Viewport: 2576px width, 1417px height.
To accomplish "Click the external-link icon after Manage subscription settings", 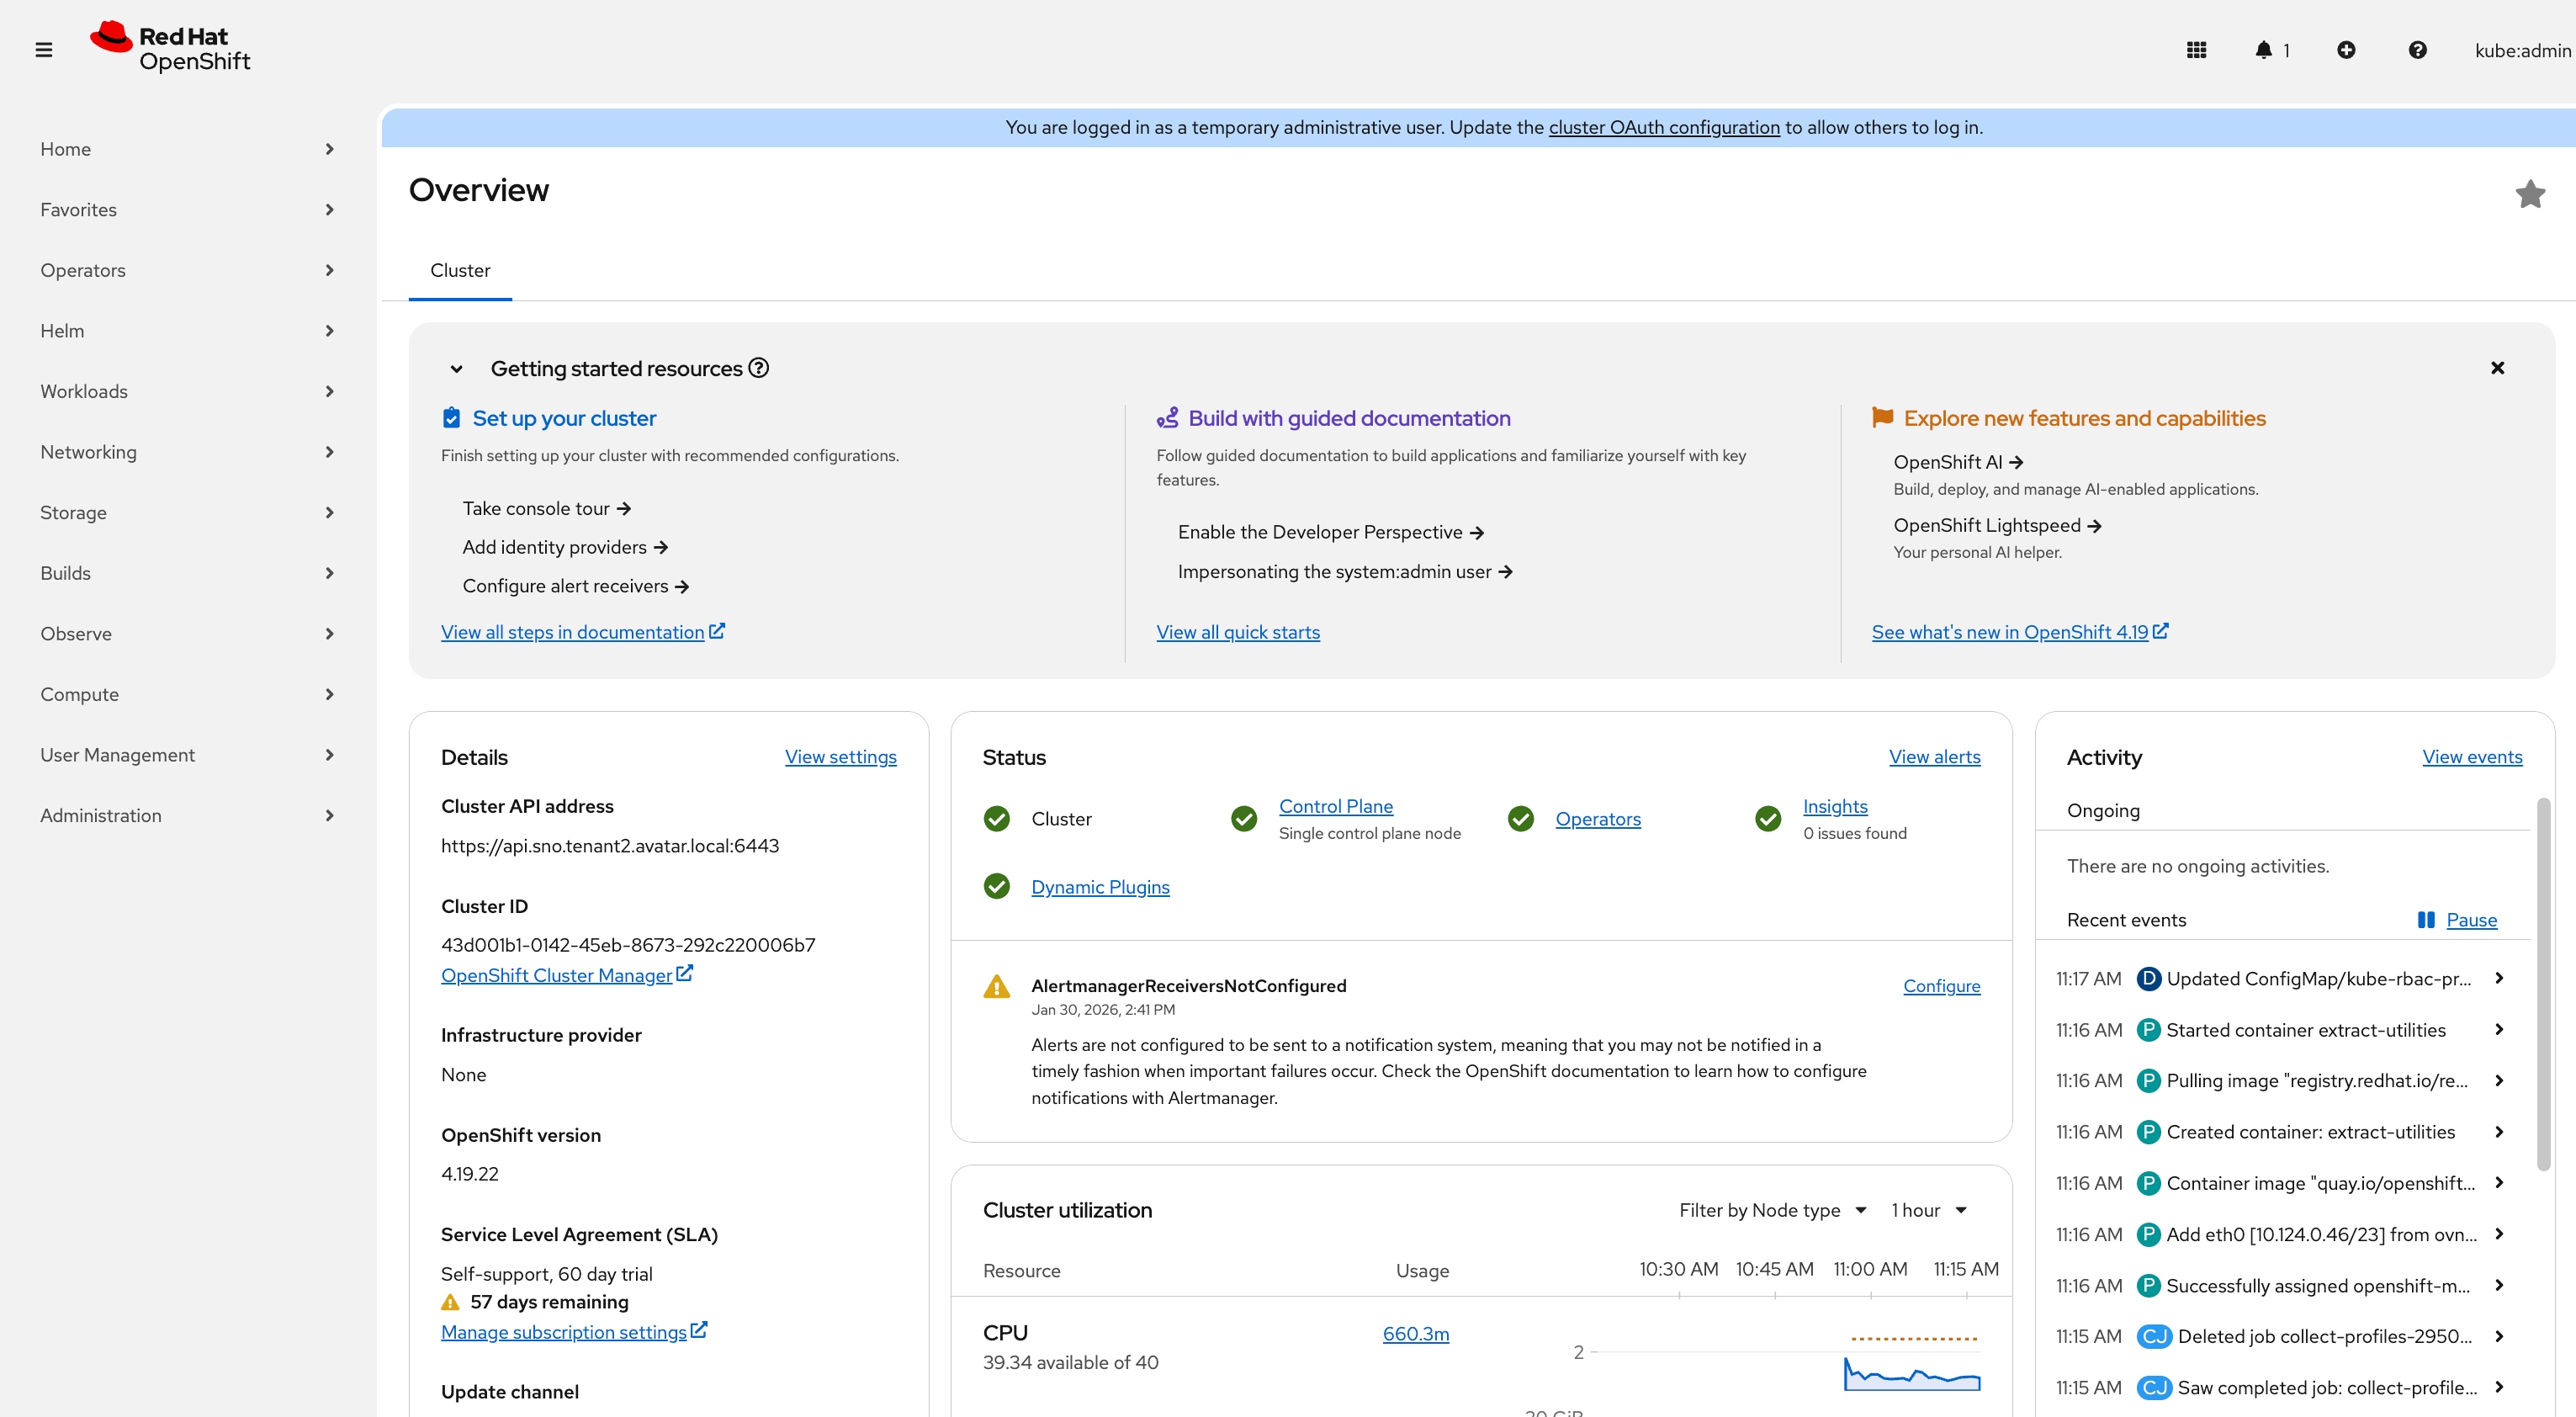I will pos(699,1331).
